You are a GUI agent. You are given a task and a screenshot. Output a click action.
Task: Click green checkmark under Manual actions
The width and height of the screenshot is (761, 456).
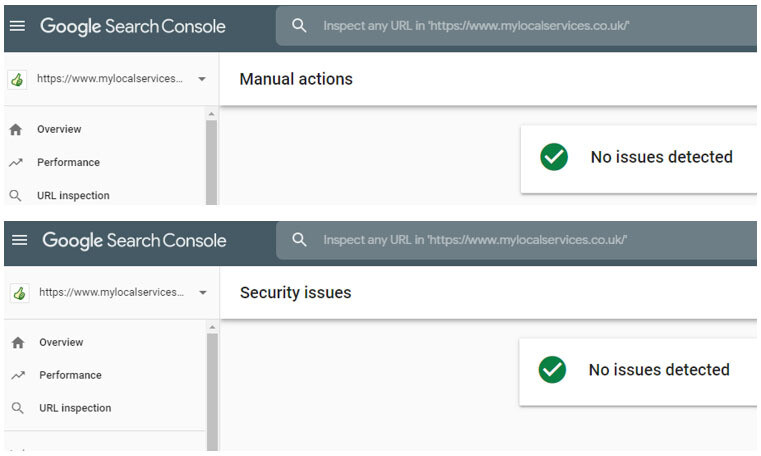553,157
